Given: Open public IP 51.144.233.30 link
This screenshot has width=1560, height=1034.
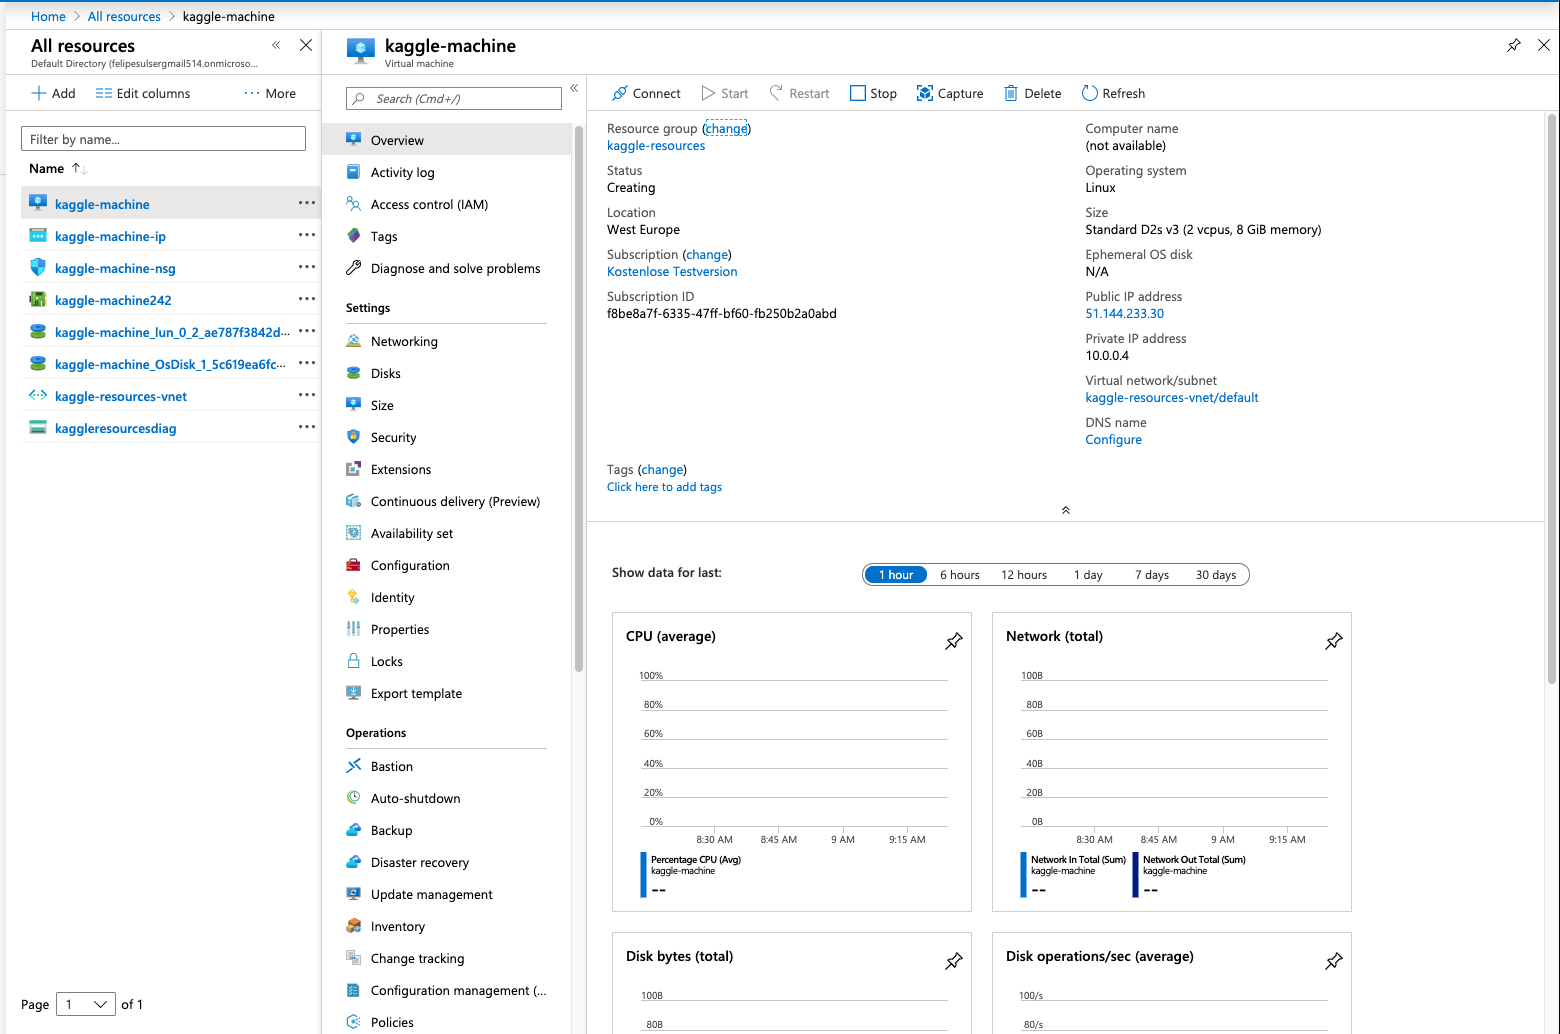Looking at the screenshot, I should tap(1125, 314).
